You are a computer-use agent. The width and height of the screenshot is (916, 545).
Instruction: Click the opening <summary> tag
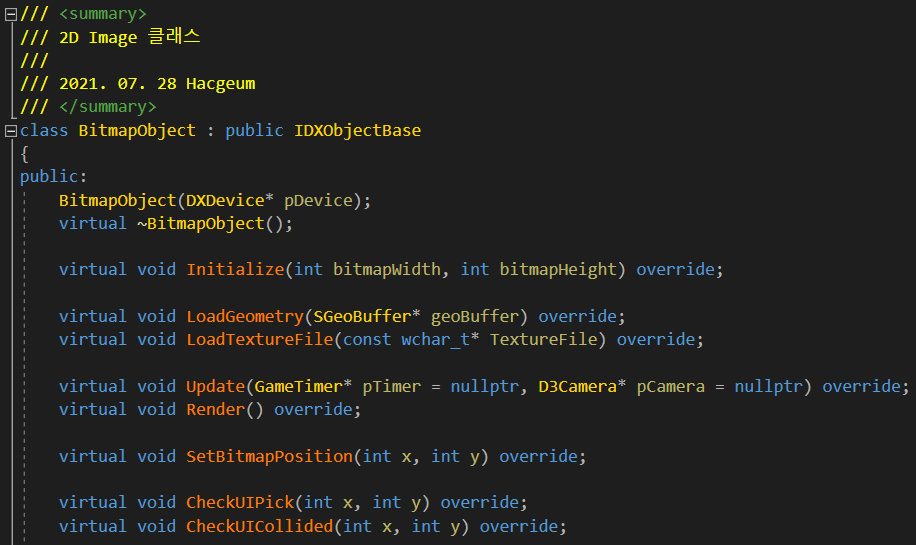click(103, 13)
